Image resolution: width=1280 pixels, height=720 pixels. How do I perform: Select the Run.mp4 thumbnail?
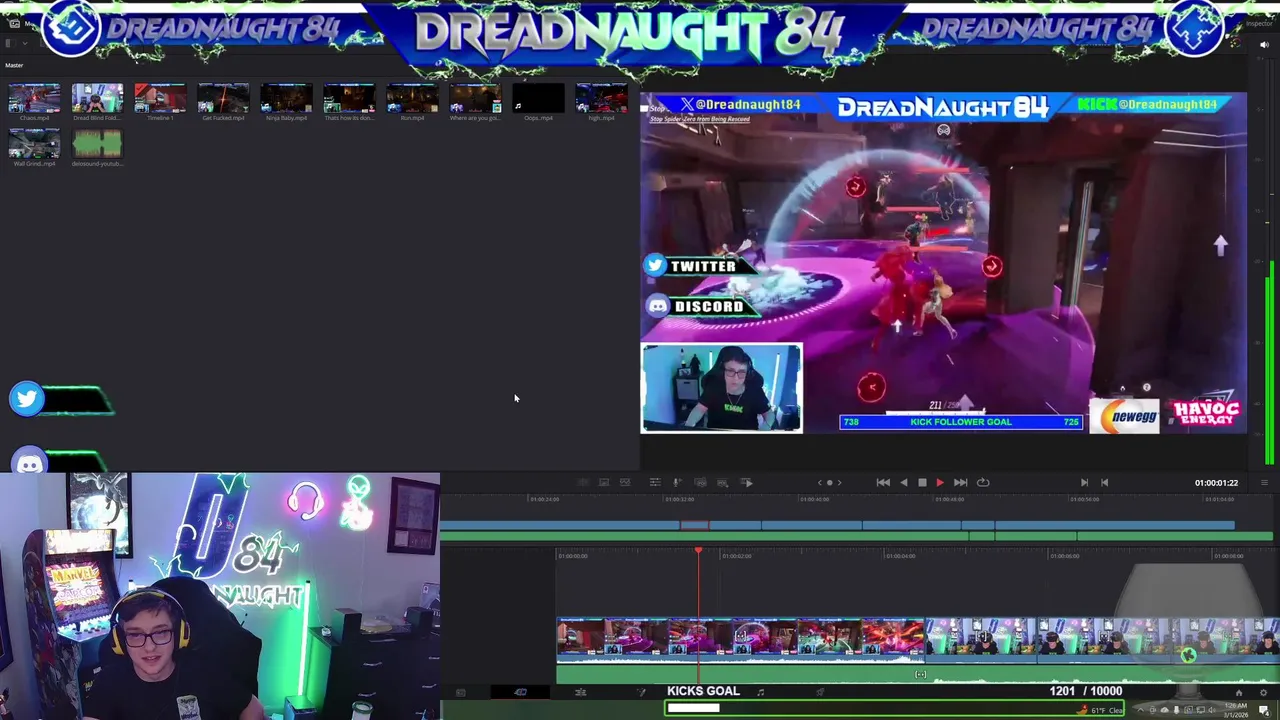click(412, 98)
